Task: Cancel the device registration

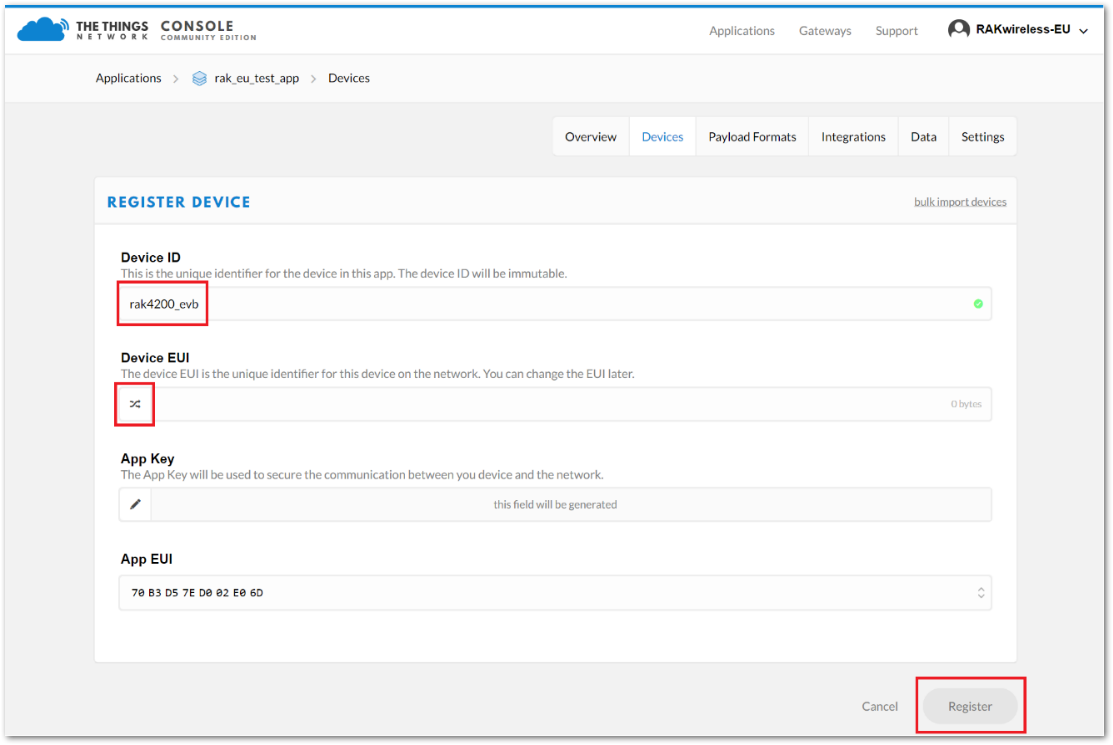Action: point(879,706)
